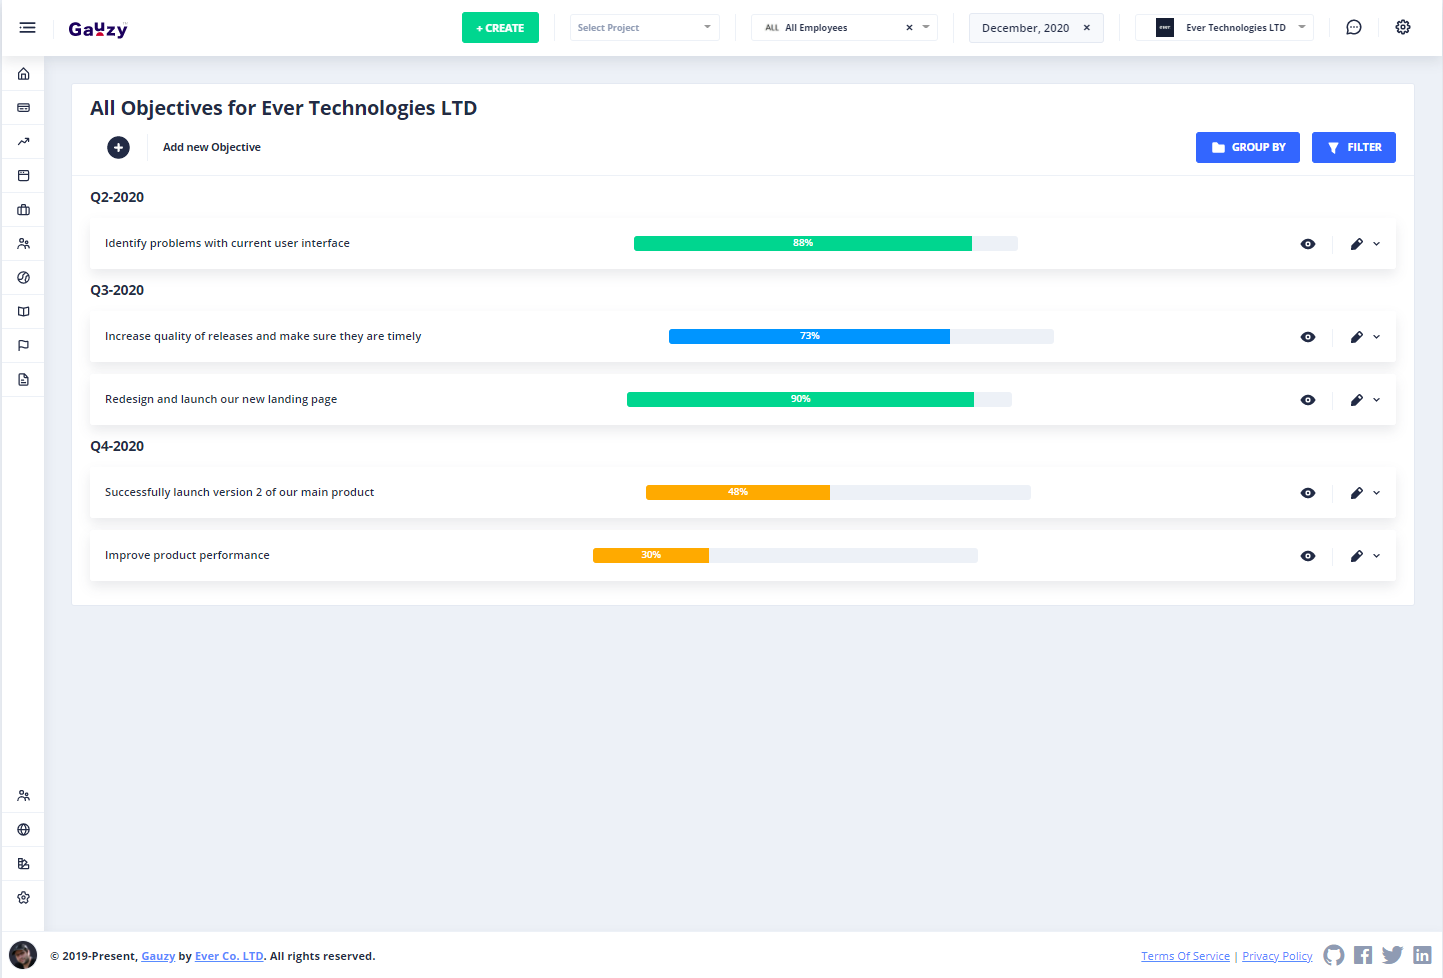The width and height of the screenshot is (1443, 978).
Task: Open the Terms Of Service link
Action: (x=1185, y=956)
